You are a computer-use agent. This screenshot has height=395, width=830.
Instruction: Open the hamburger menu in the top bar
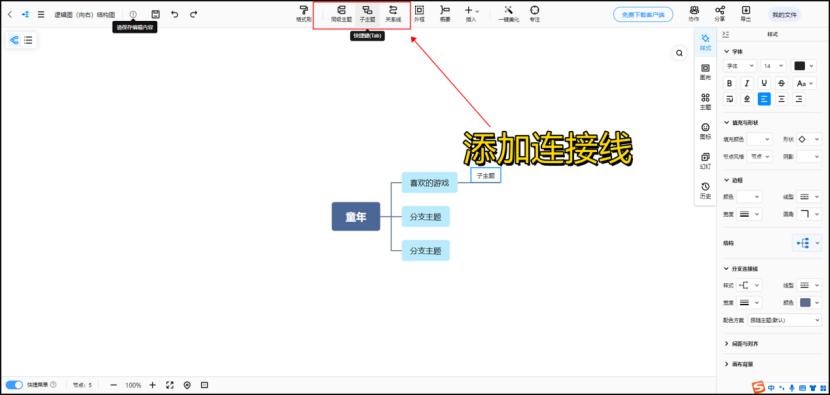tap(41, 14)
